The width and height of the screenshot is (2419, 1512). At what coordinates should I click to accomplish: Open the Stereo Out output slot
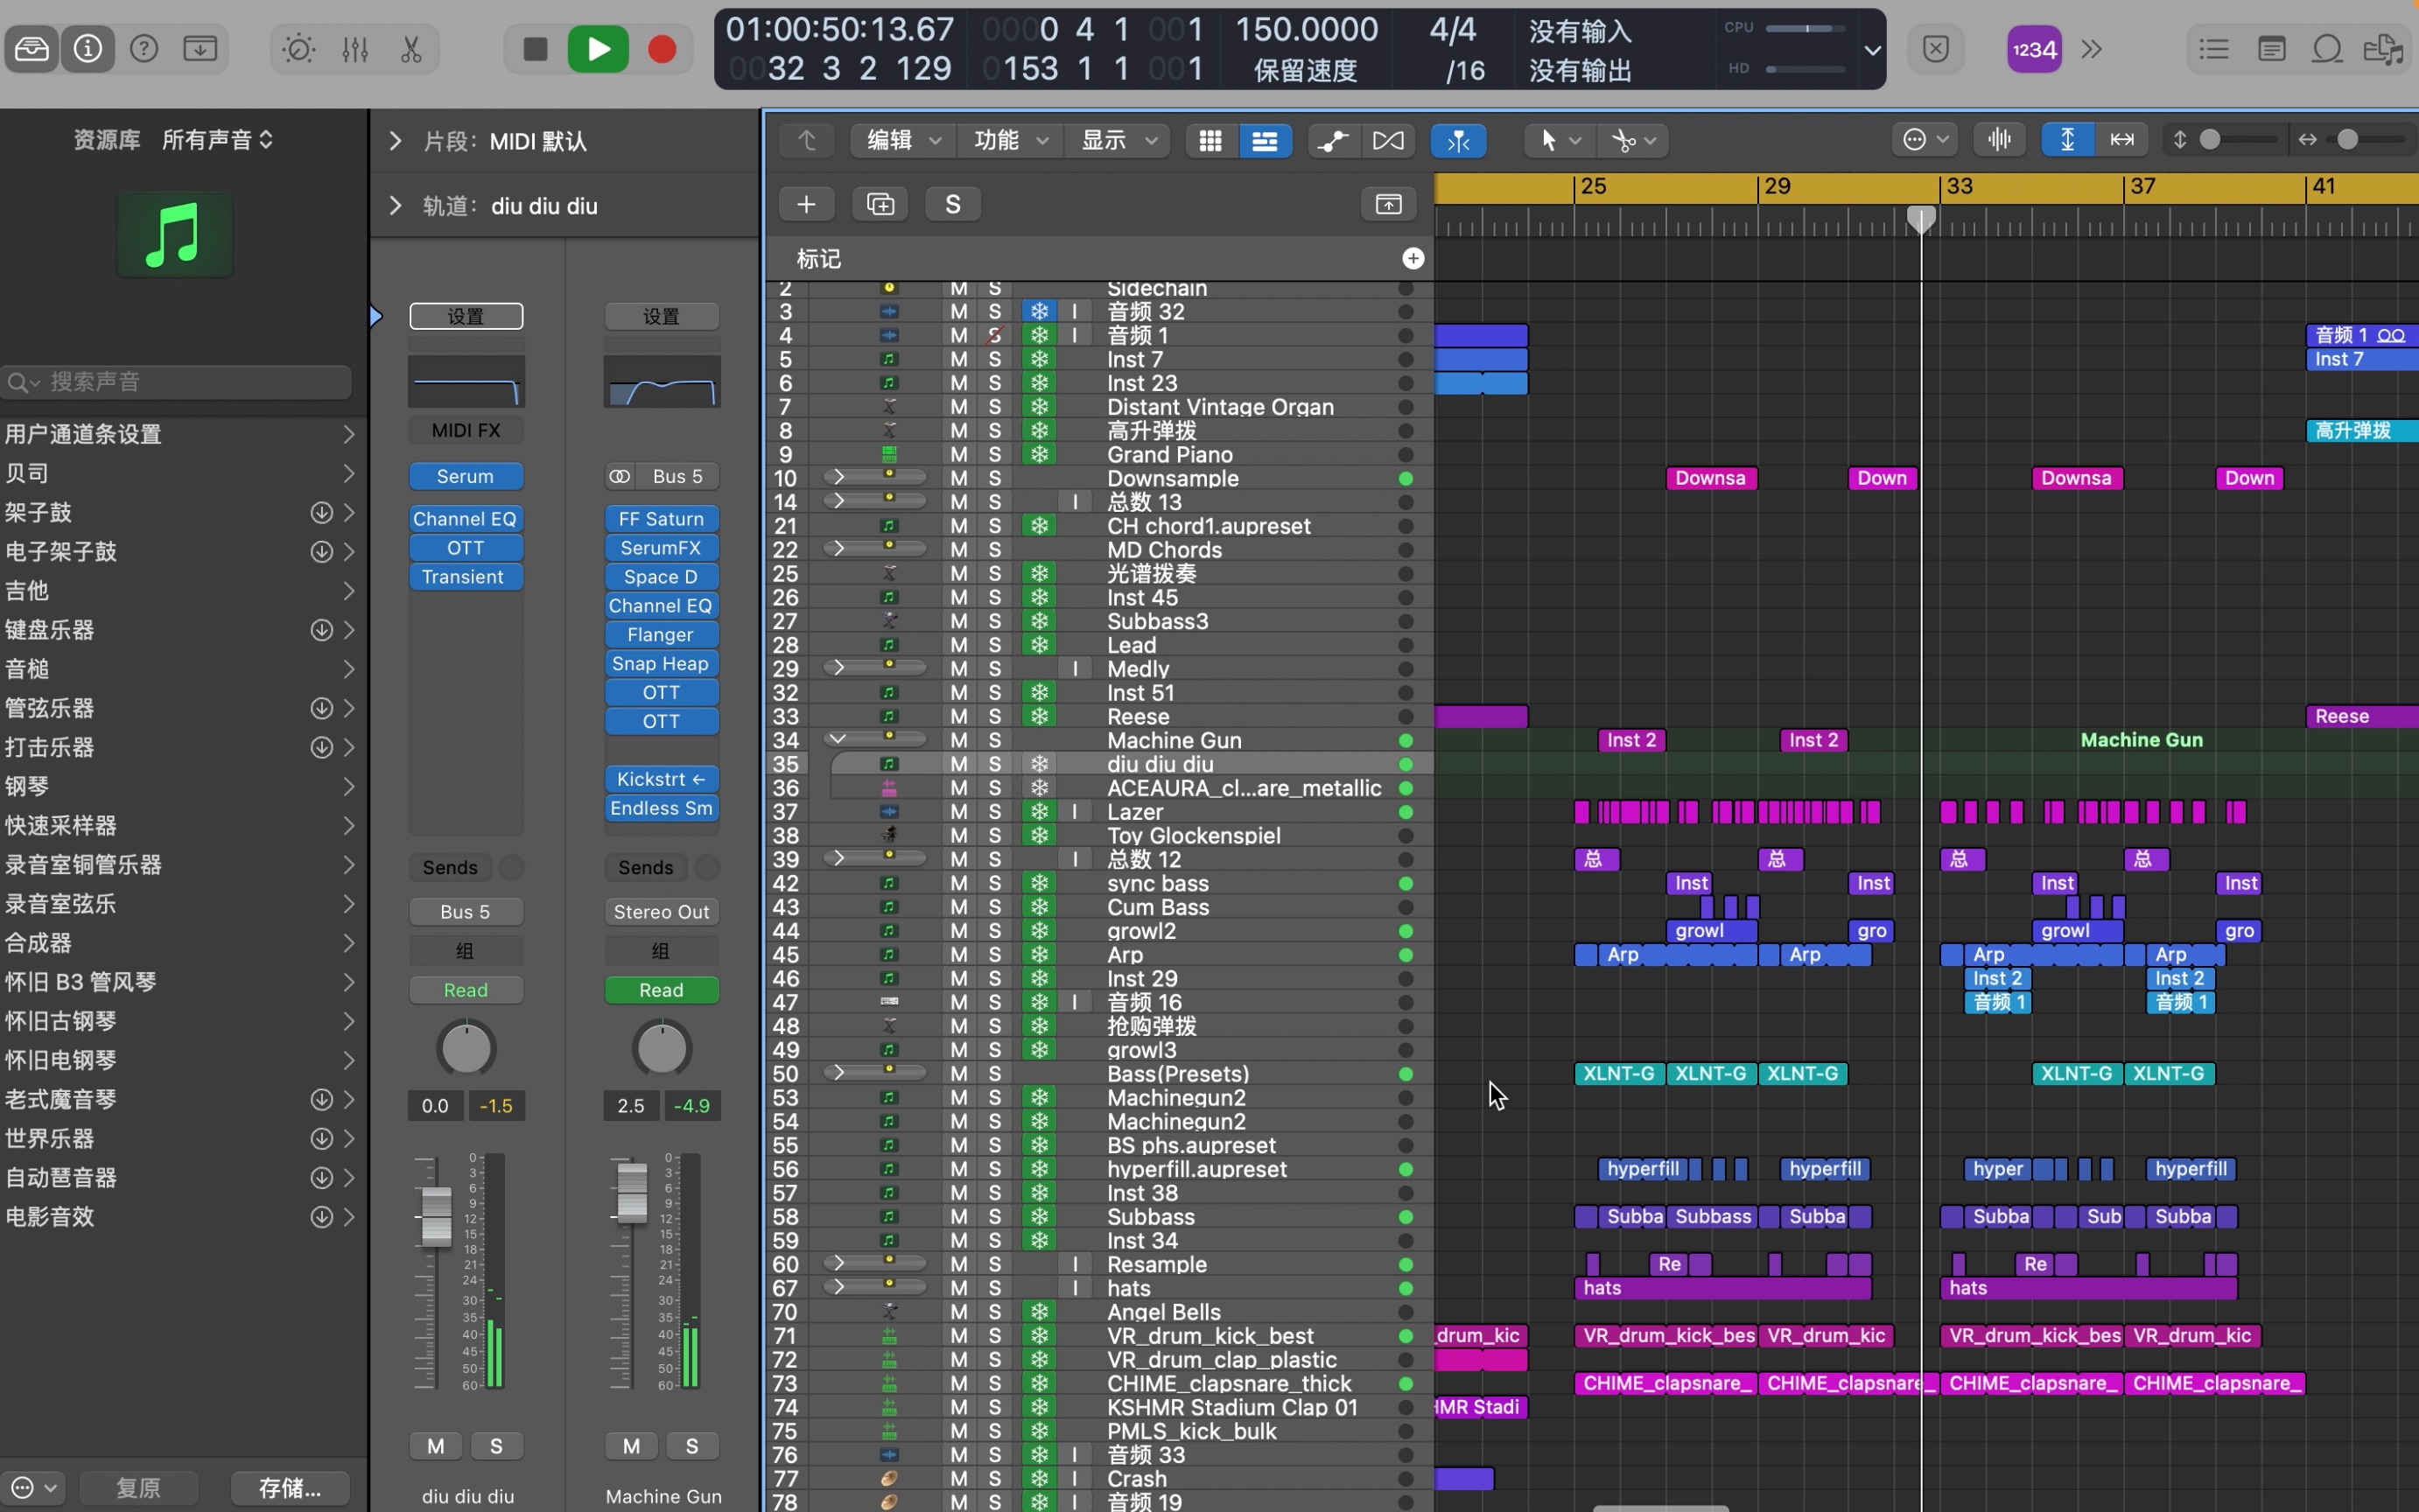coord(661,912)
